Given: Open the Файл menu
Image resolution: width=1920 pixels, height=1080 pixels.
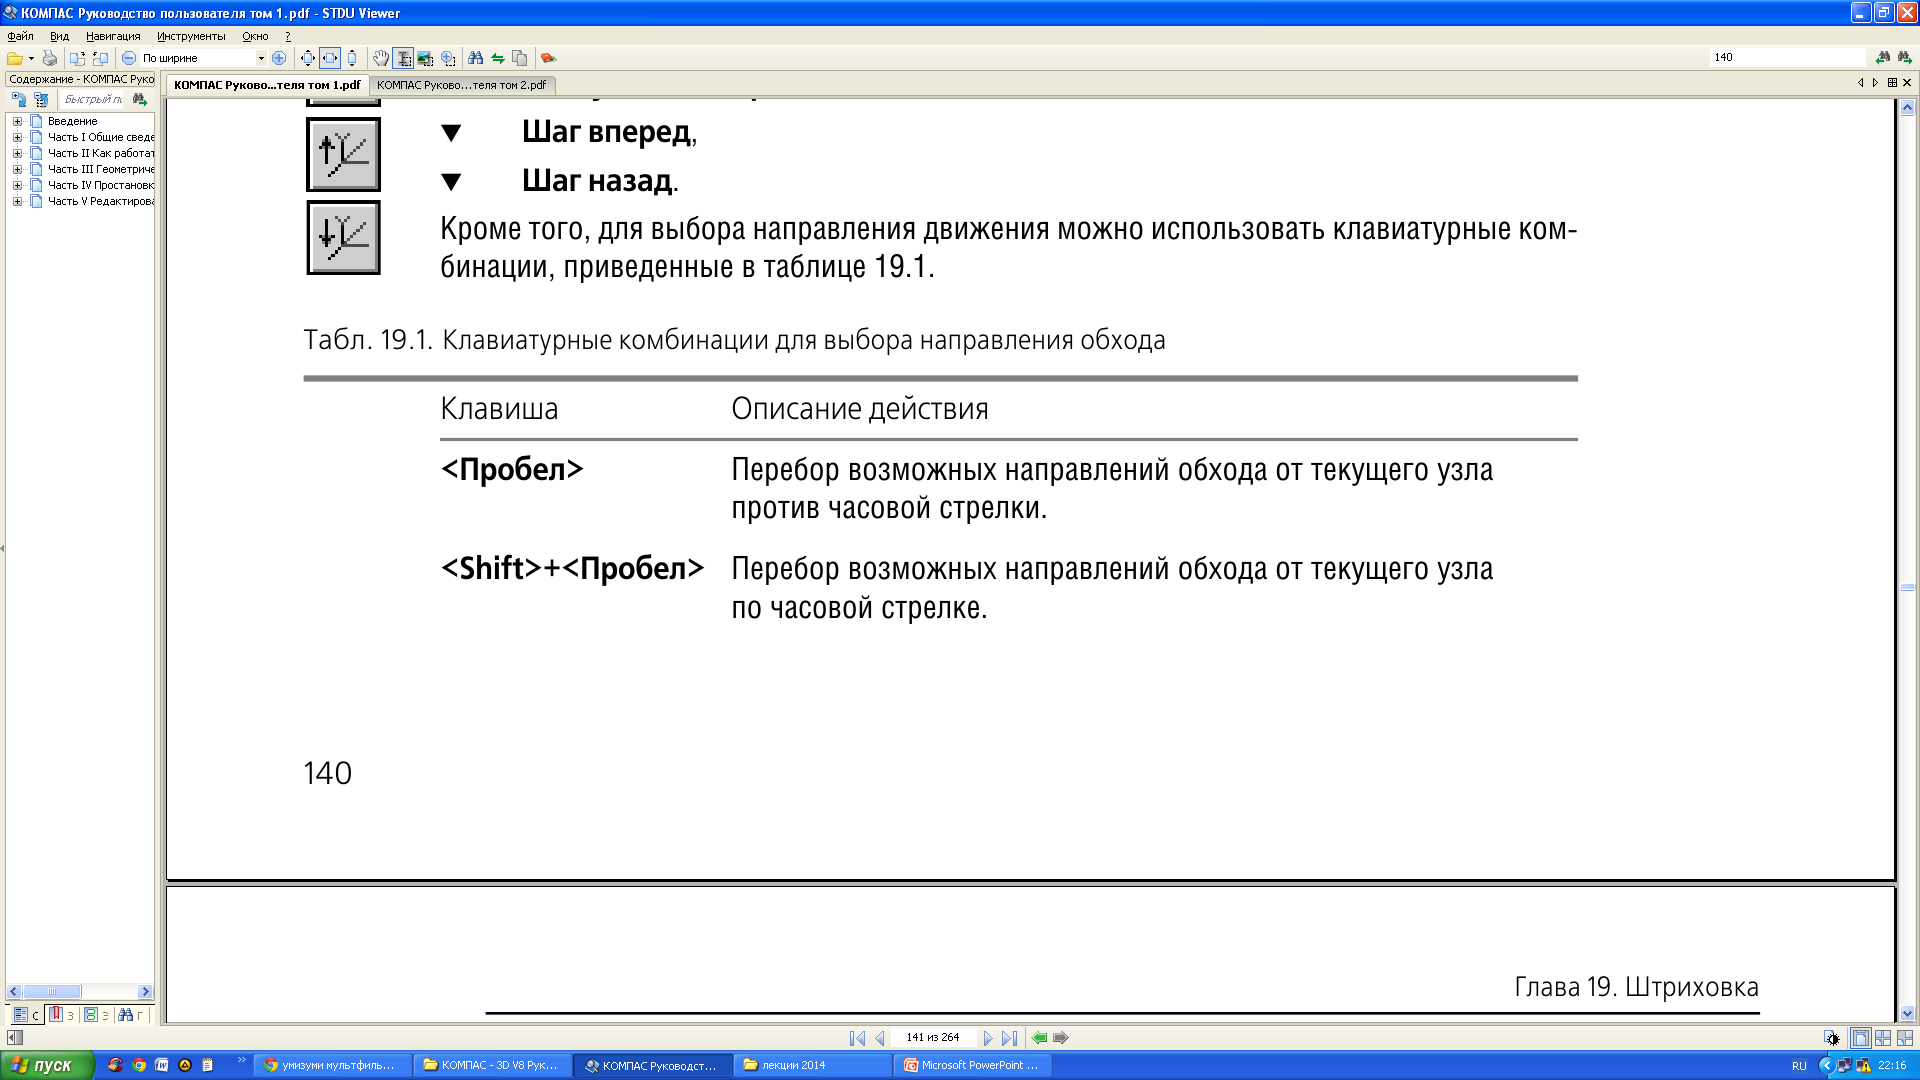Looking at the screenshot, I should click(x=20, y=36).
